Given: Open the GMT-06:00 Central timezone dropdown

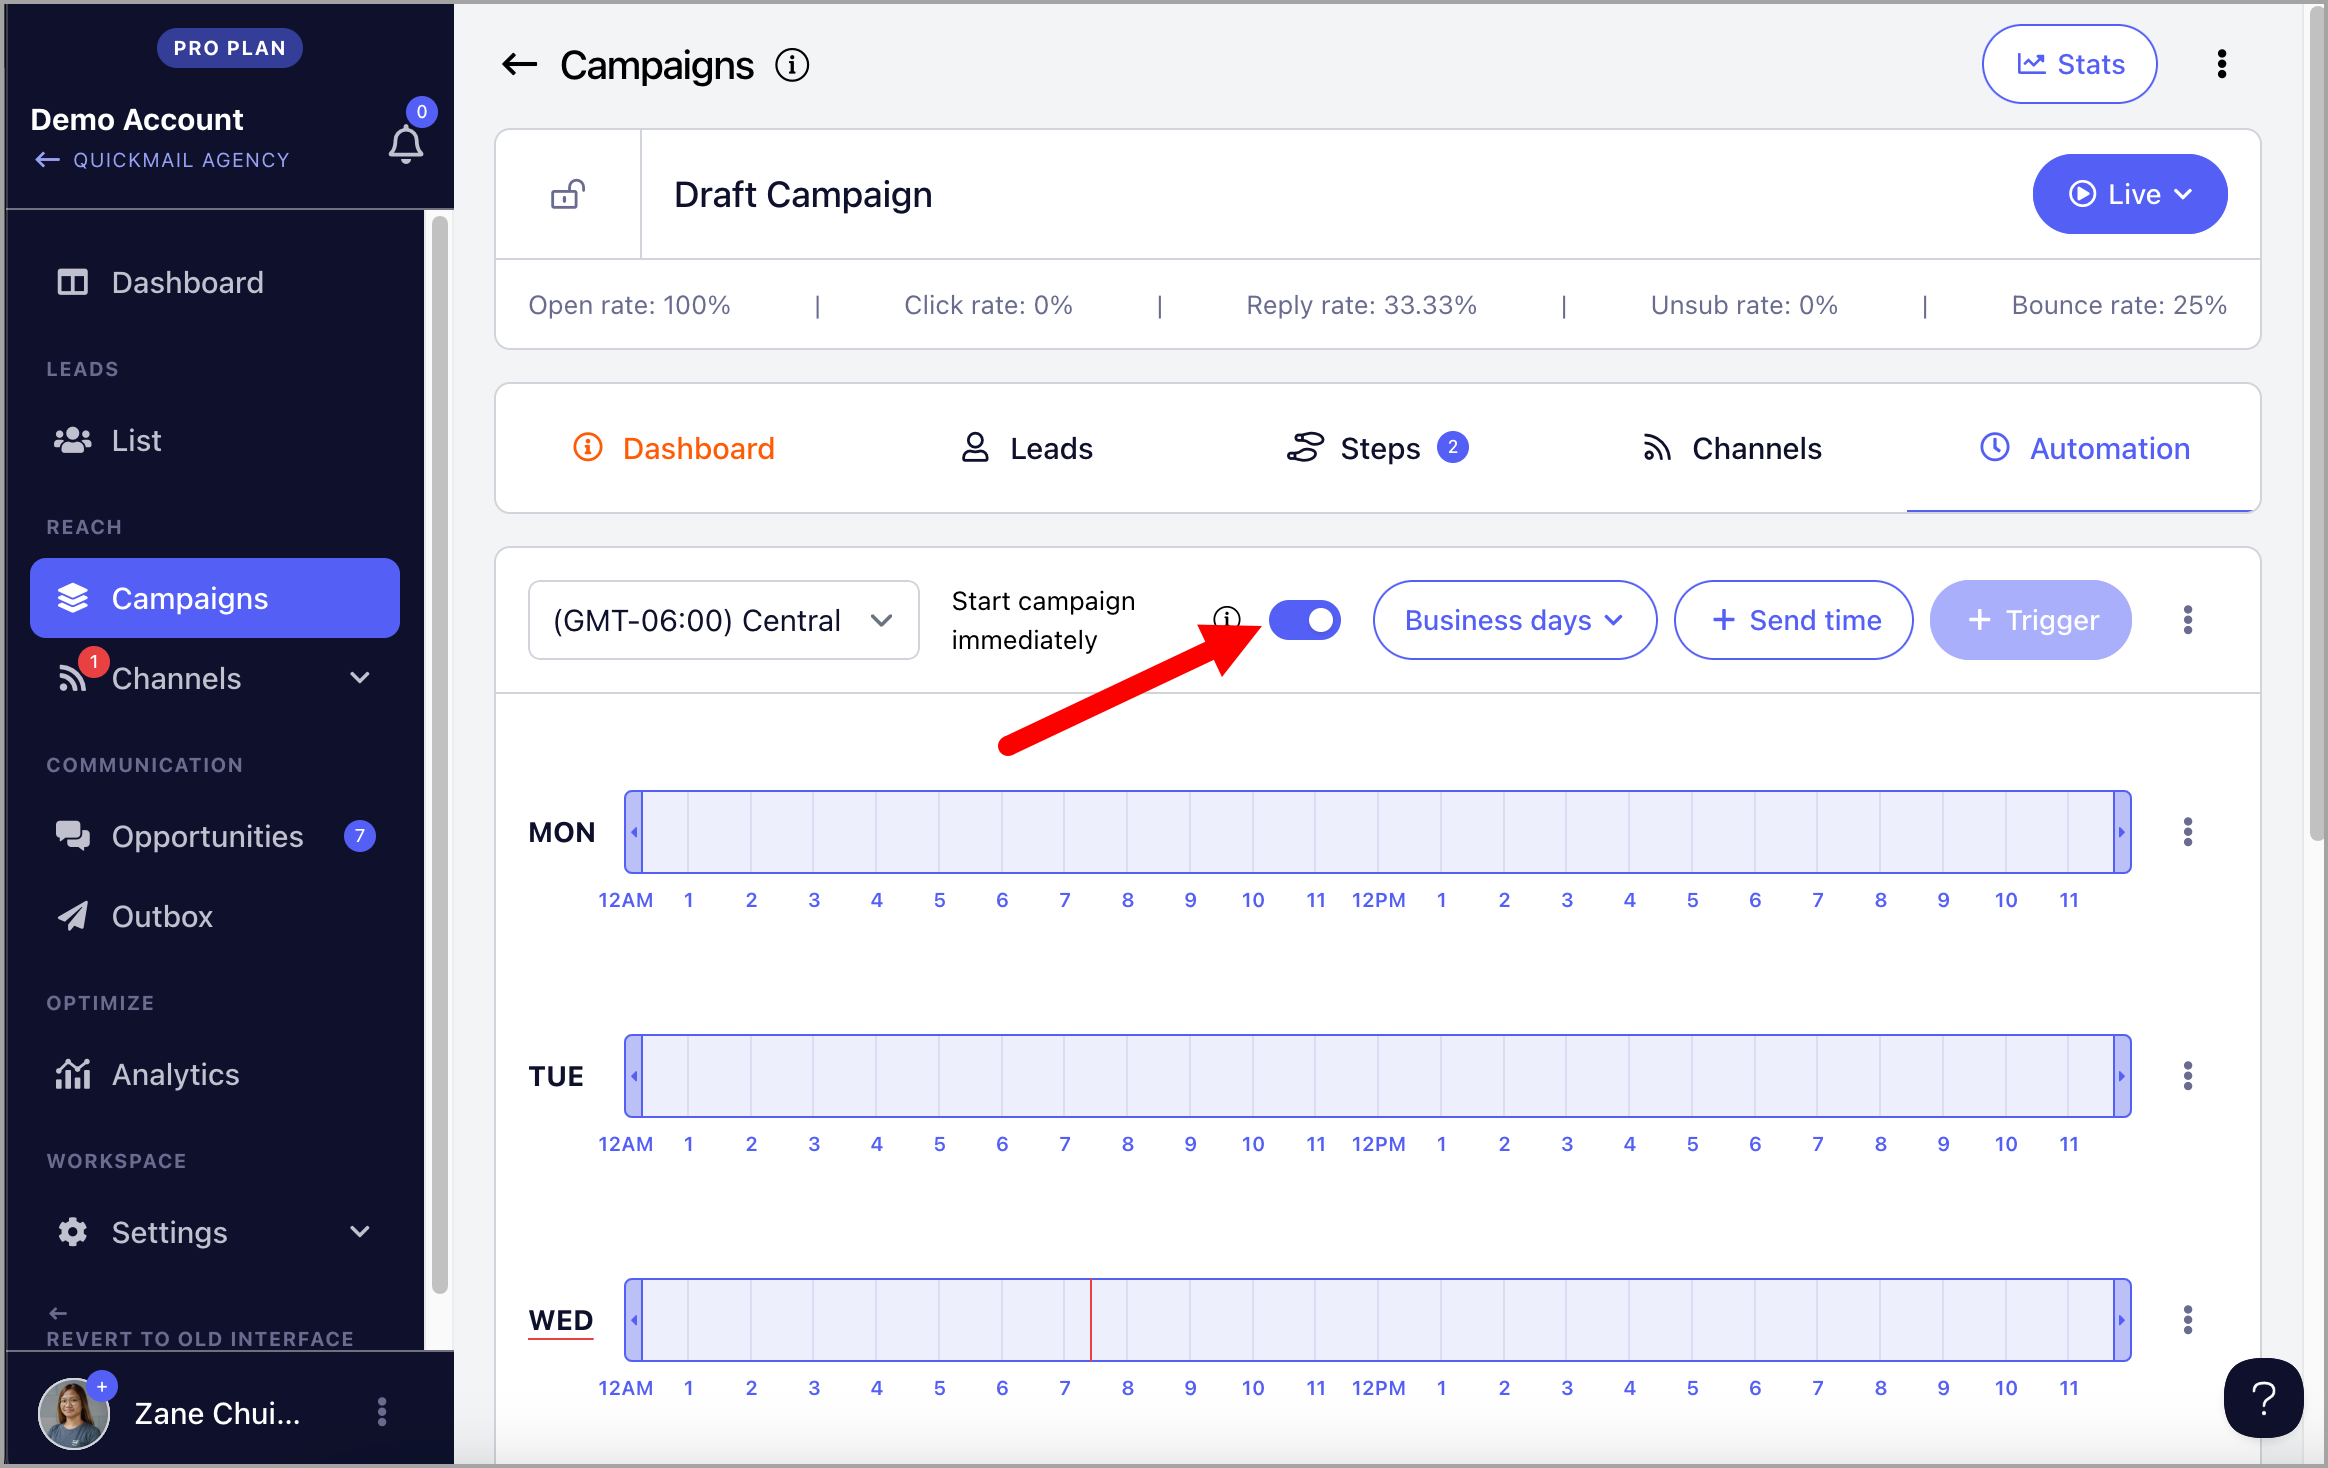Looking at the screenshot, I should click(x=723, y=620).
